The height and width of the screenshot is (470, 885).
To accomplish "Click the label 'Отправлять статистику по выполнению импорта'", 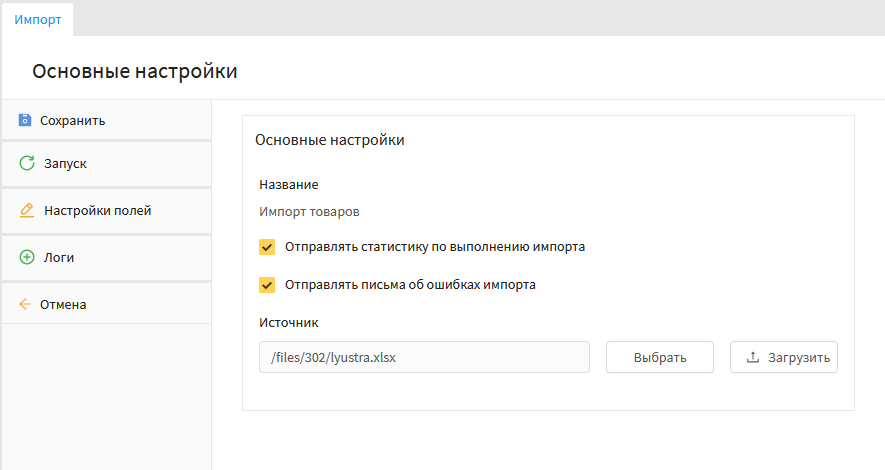I will [435, 246].
